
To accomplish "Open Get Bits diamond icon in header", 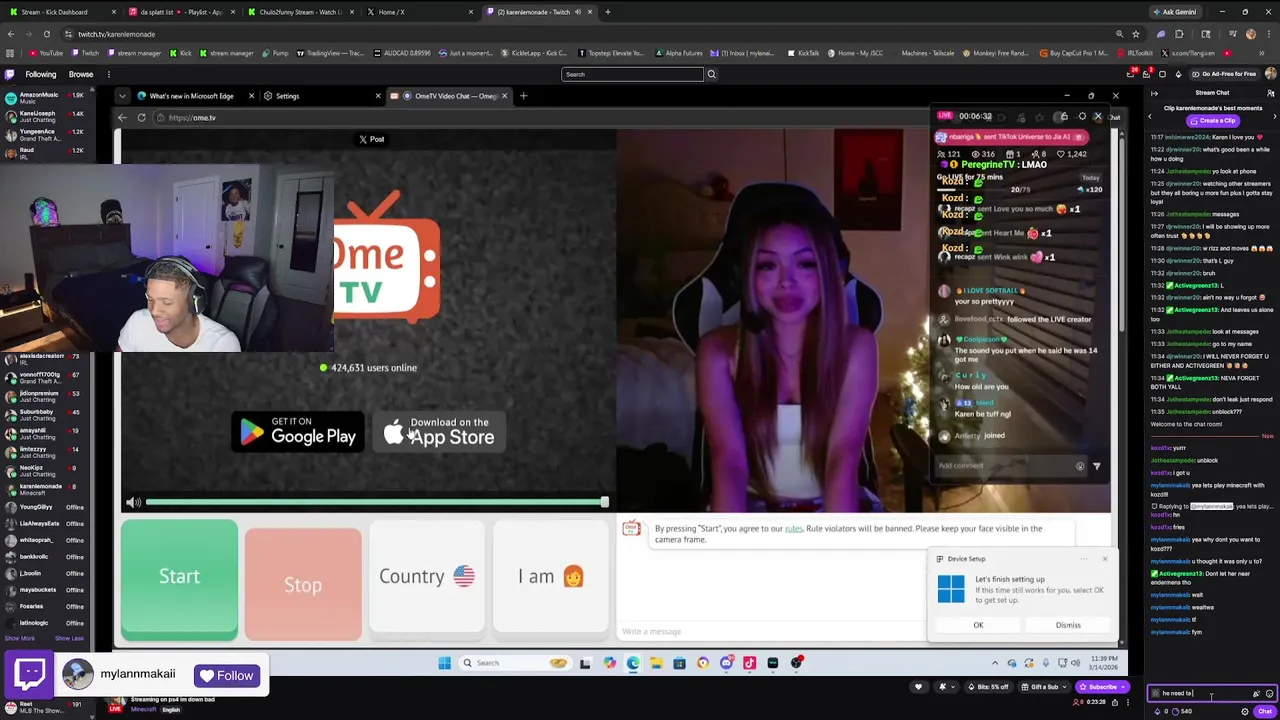I will (1178, 74).
